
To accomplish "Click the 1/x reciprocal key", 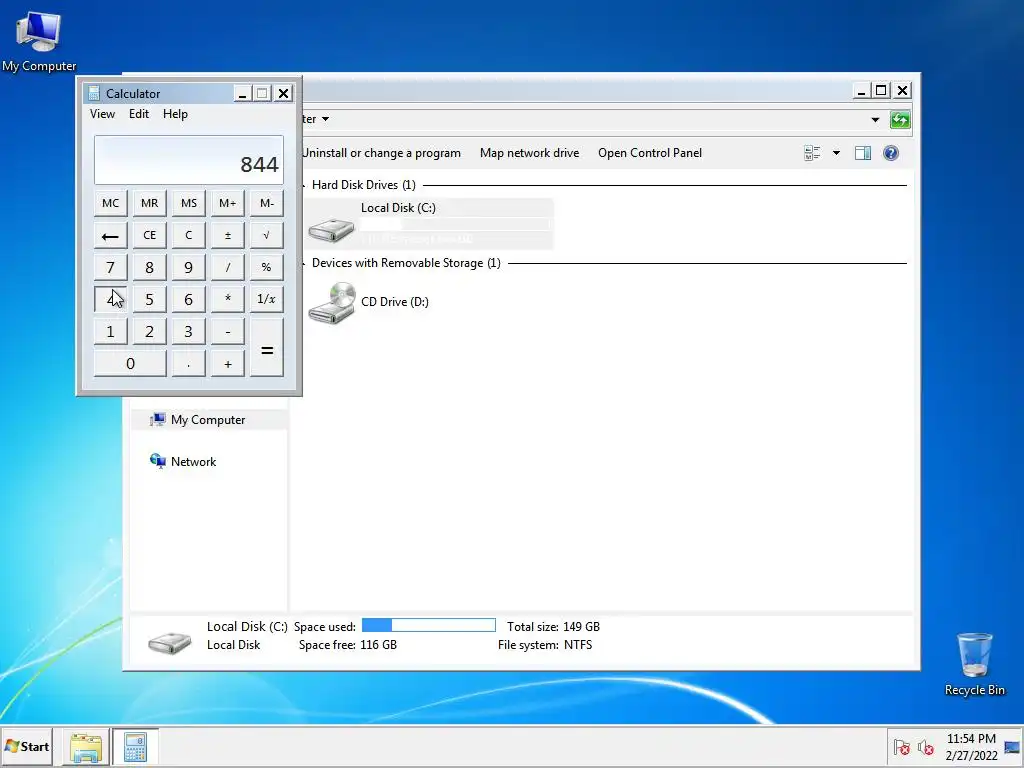I will [266, 300].
